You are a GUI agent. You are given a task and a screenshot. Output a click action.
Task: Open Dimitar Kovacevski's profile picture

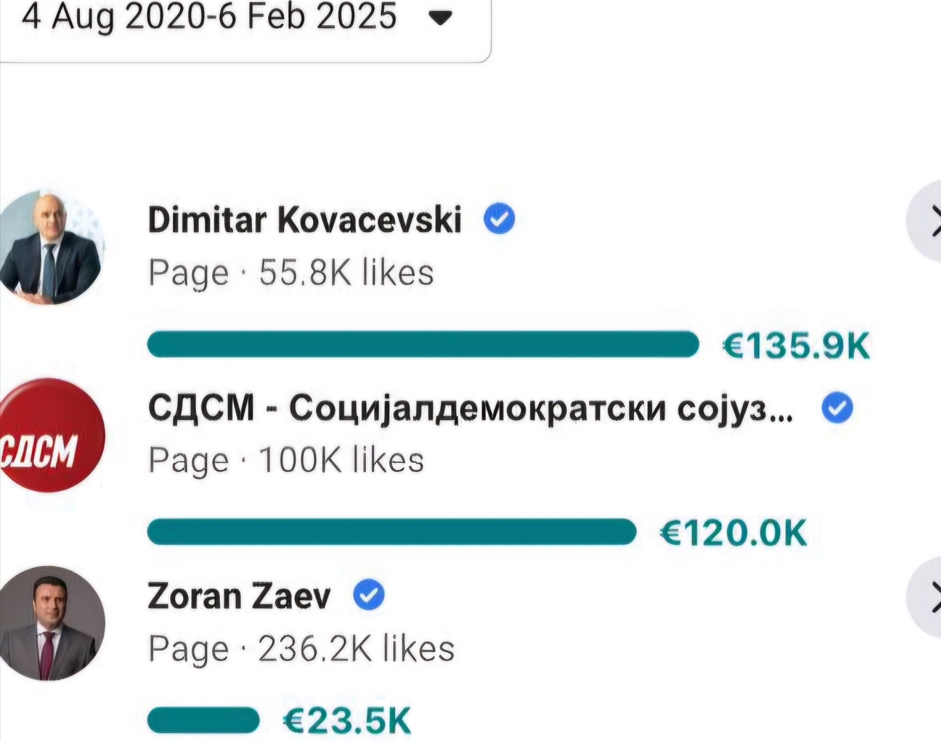pyautogui.click(x=50, y=244)
